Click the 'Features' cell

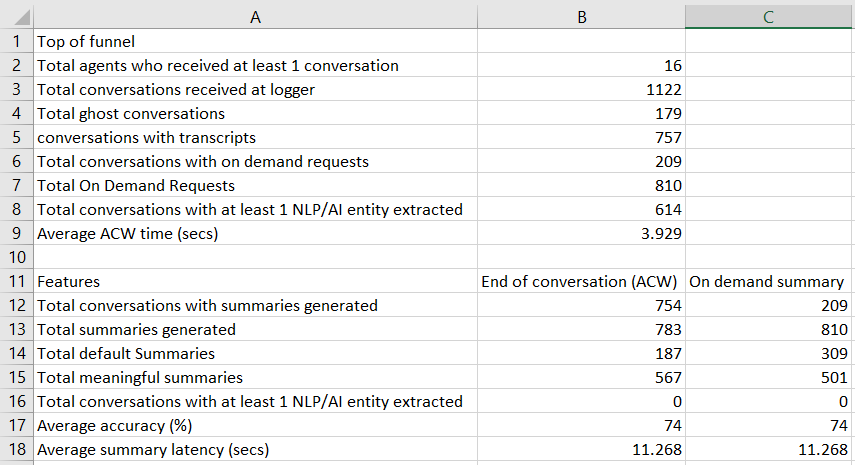255,281
